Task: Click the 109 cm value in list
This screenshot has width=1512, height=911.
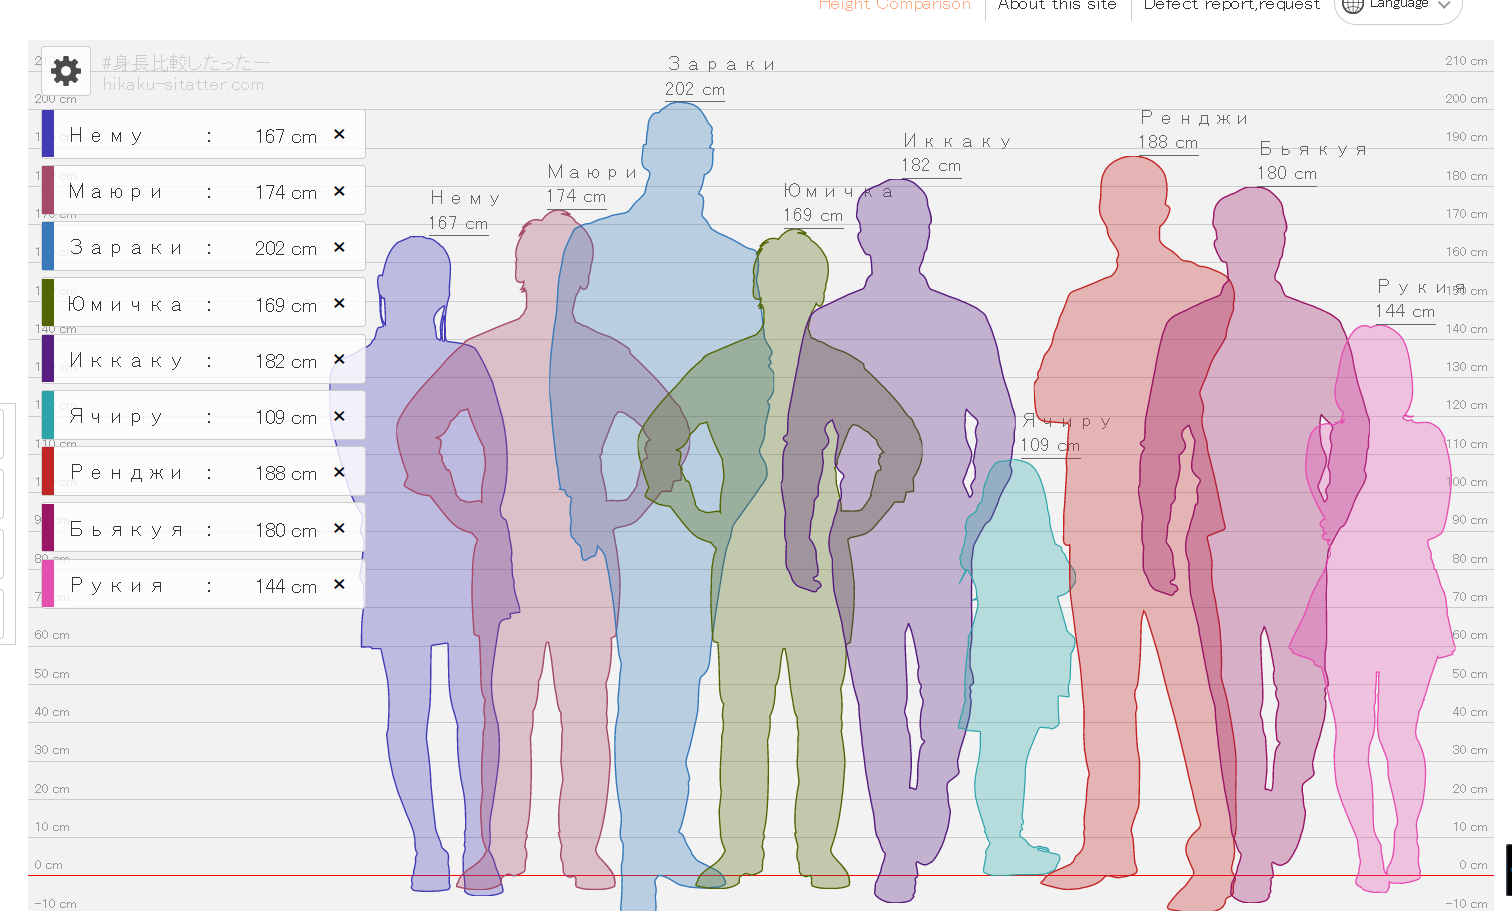Action: 286,417
